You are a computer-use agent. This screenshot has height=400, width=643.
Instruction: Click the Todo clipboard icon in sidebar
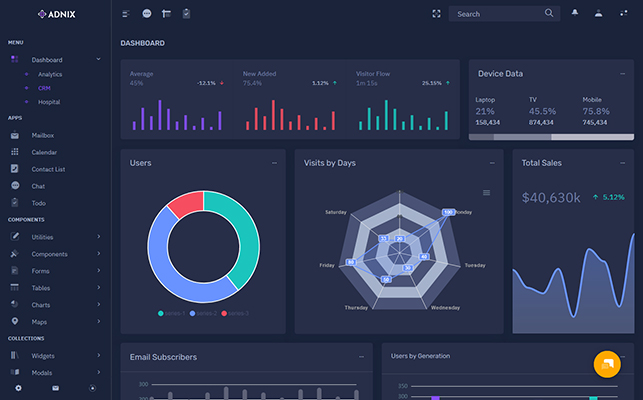15,202
